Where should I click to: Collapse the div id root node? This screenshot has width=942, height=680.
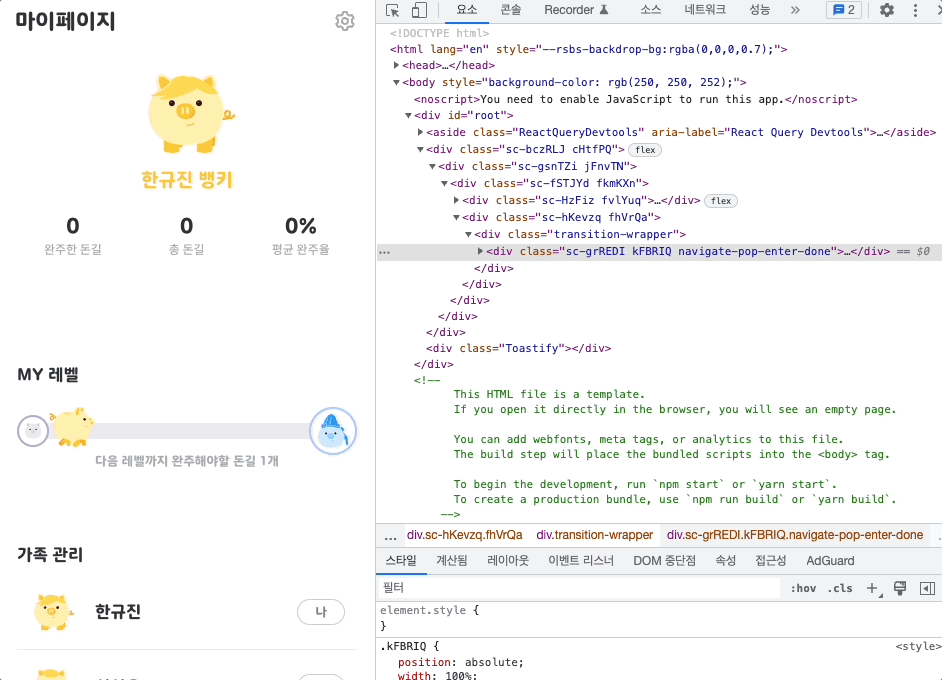tap(409, 115)
